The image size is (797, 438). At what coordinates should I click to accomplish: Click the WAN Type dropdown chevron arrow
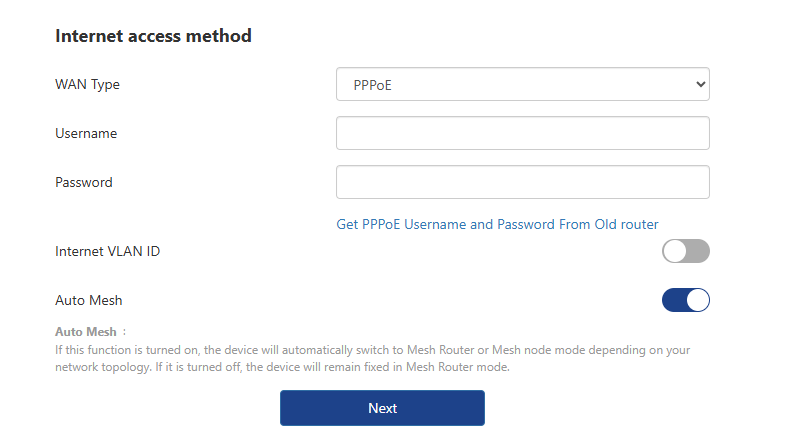click(x=700, y=85)
